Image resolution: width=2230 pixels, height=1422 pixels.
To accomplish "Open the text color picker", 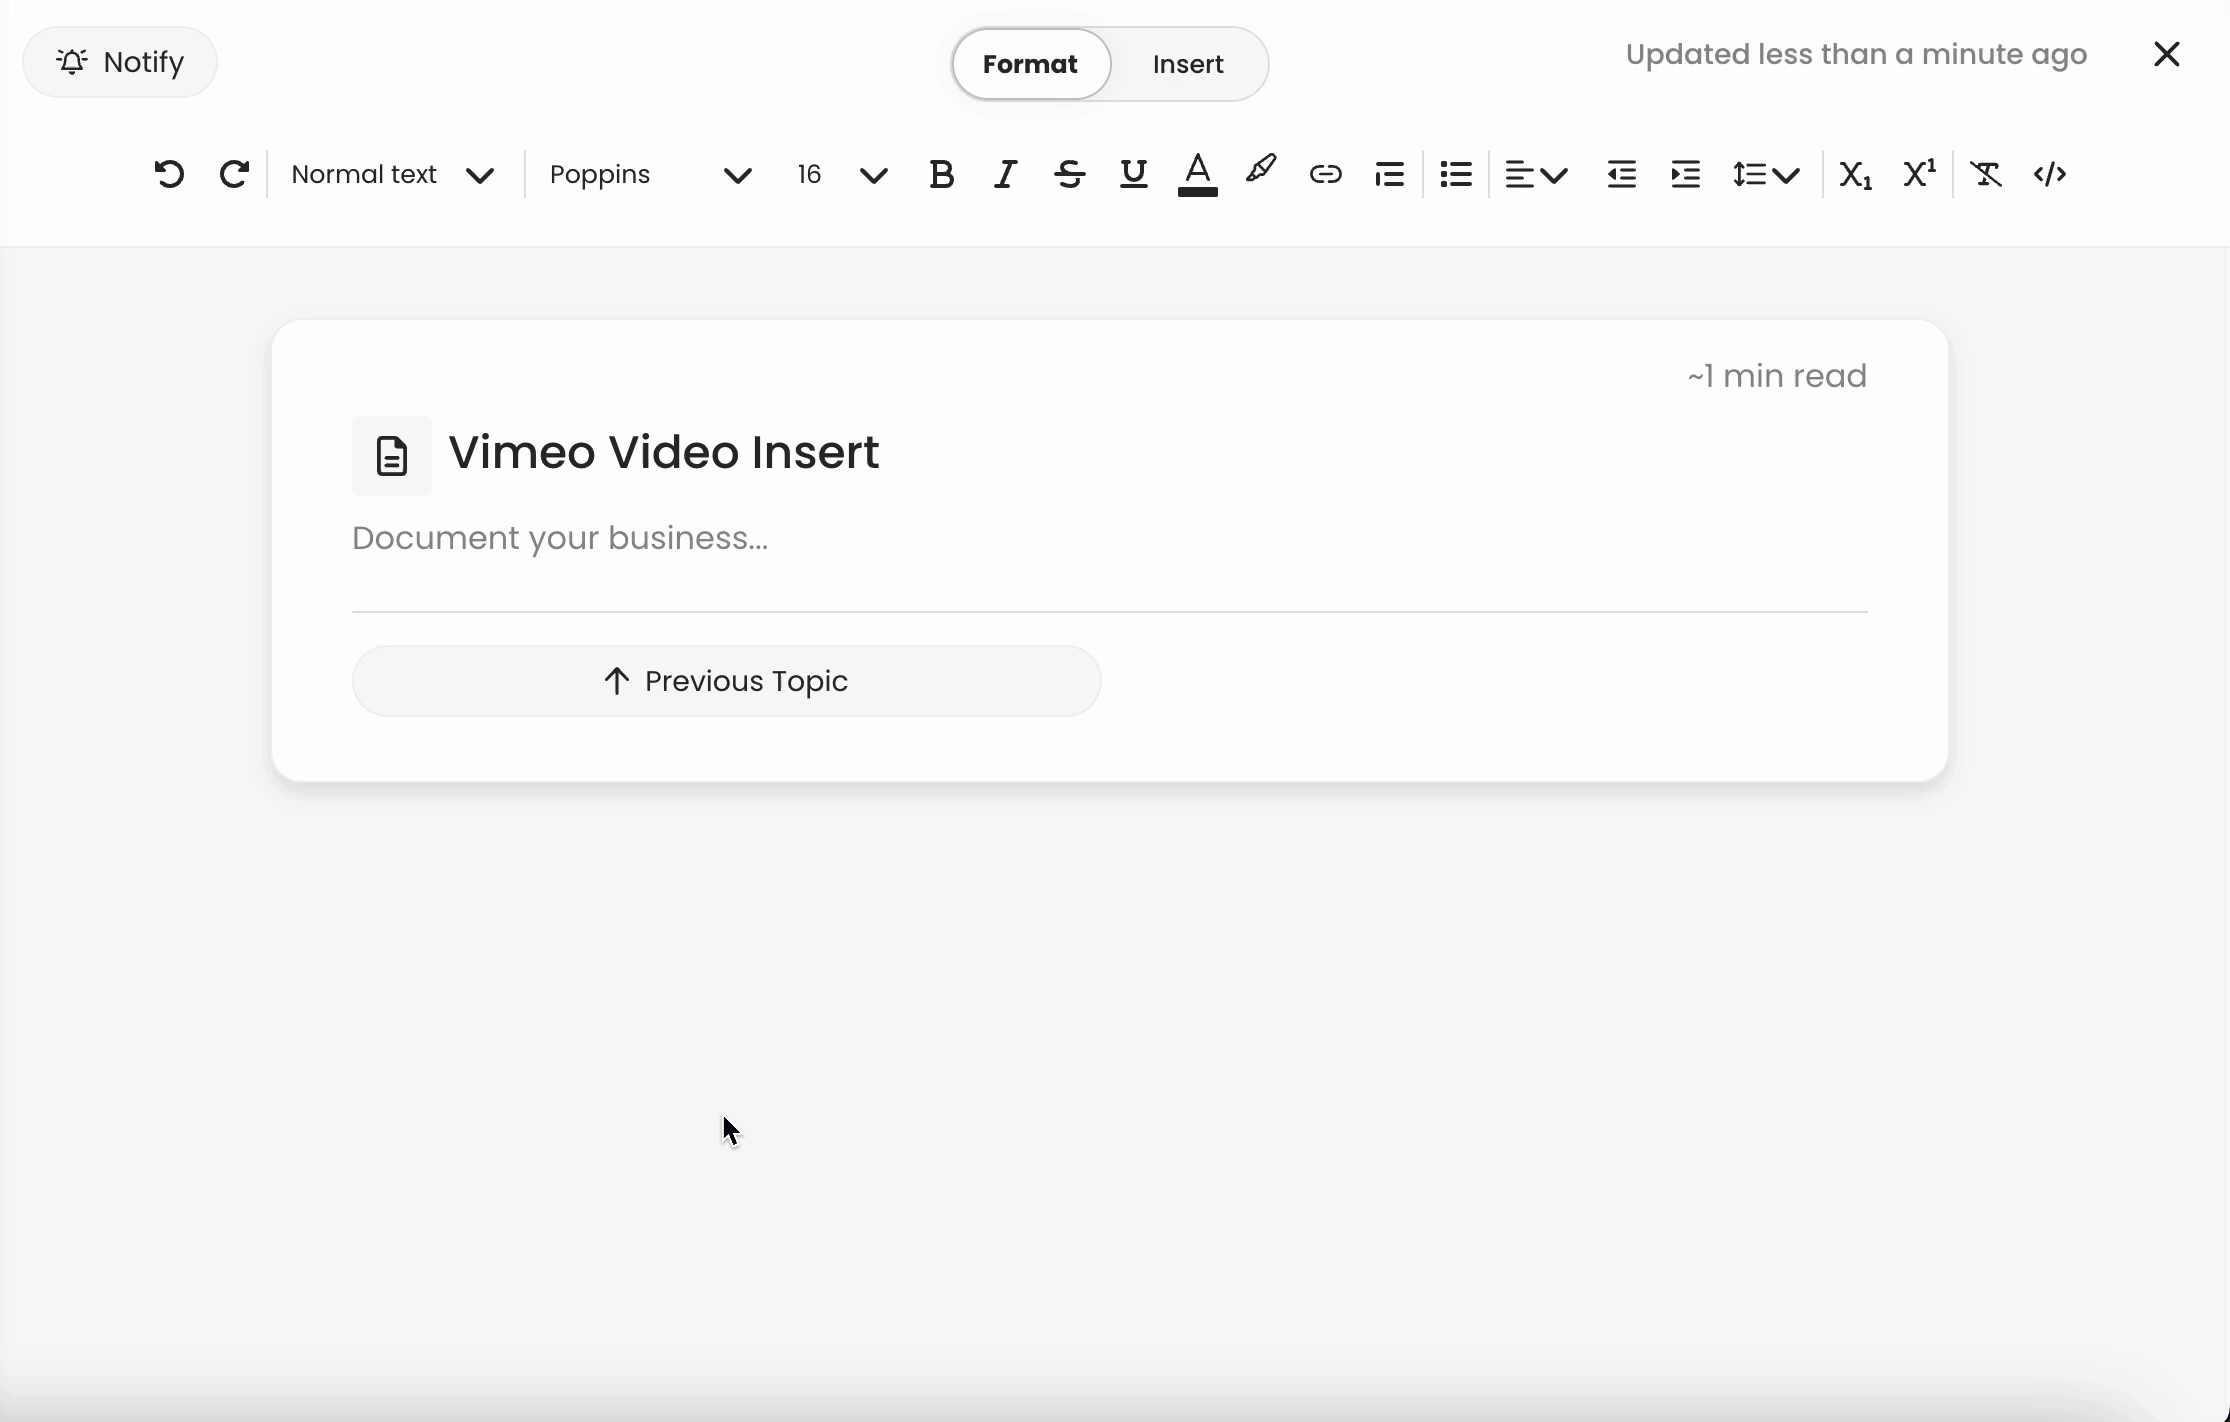I will (x=1197, y=174).
